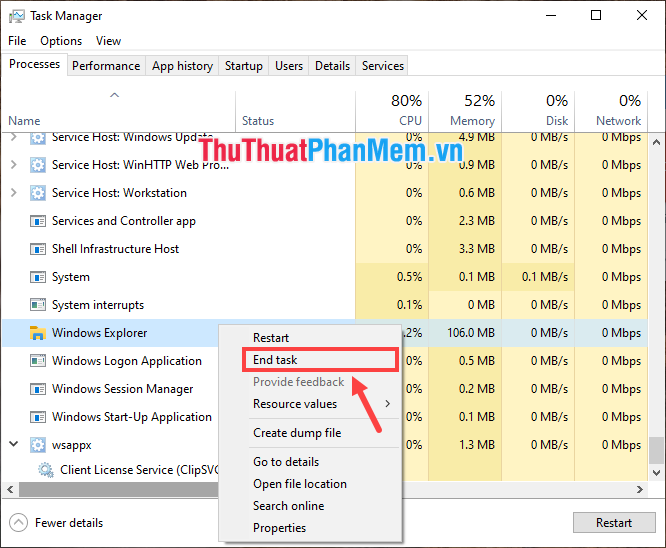Viewport: 666px width, 548px height.
Task: Select the Windows Logon Application row
Action: [325, 361]
